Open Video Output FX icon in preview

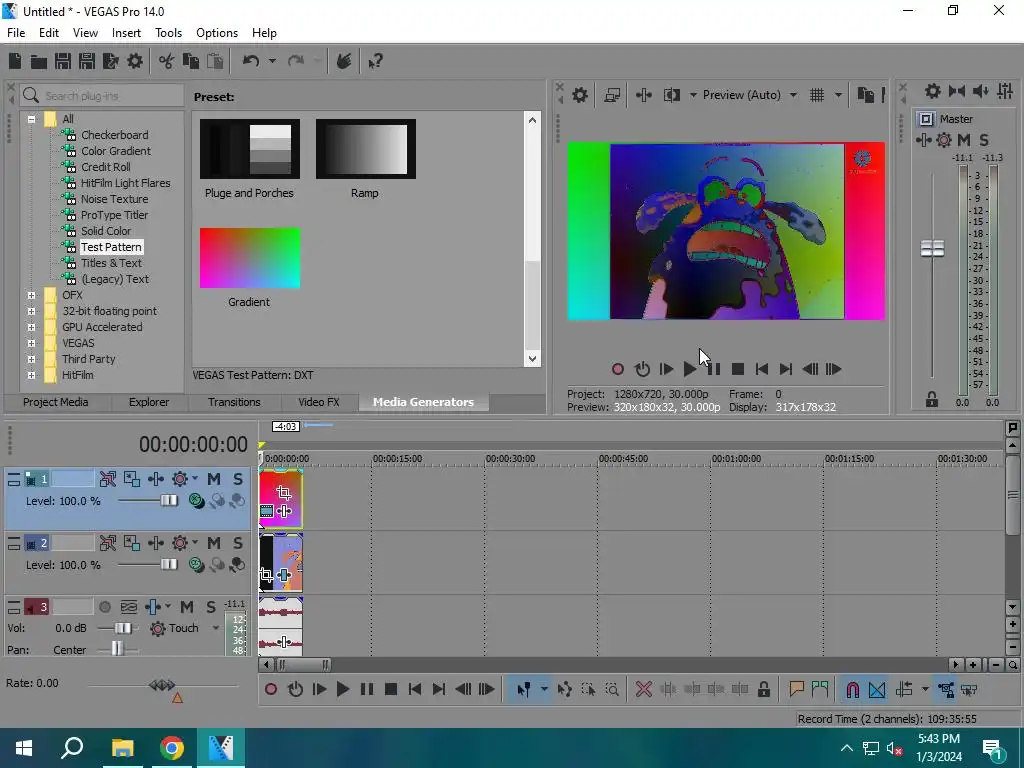pos(643,95)
